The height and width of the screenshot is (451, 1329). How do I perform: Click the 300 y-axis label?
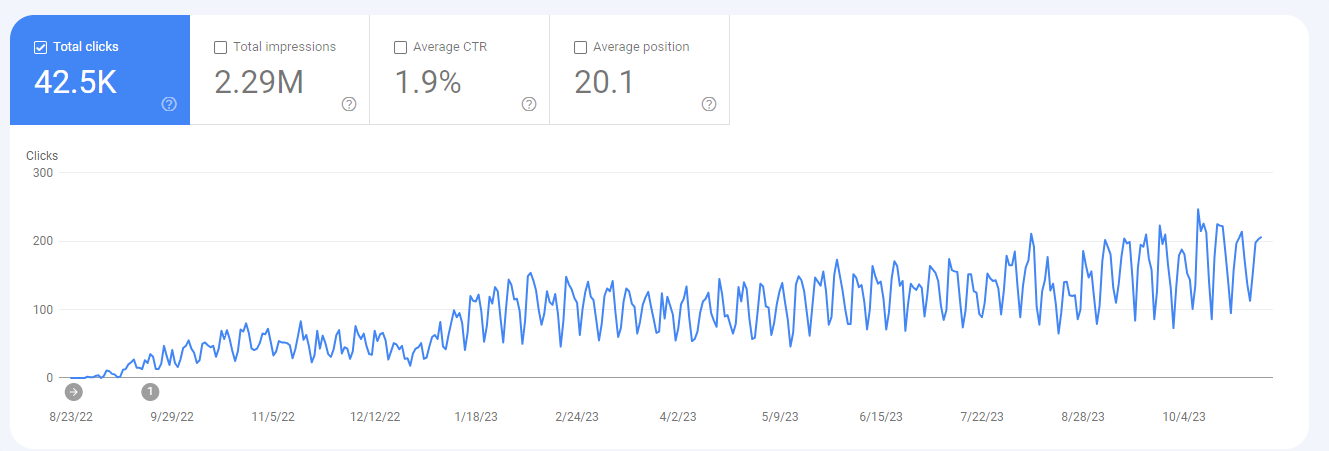(43, 173)
